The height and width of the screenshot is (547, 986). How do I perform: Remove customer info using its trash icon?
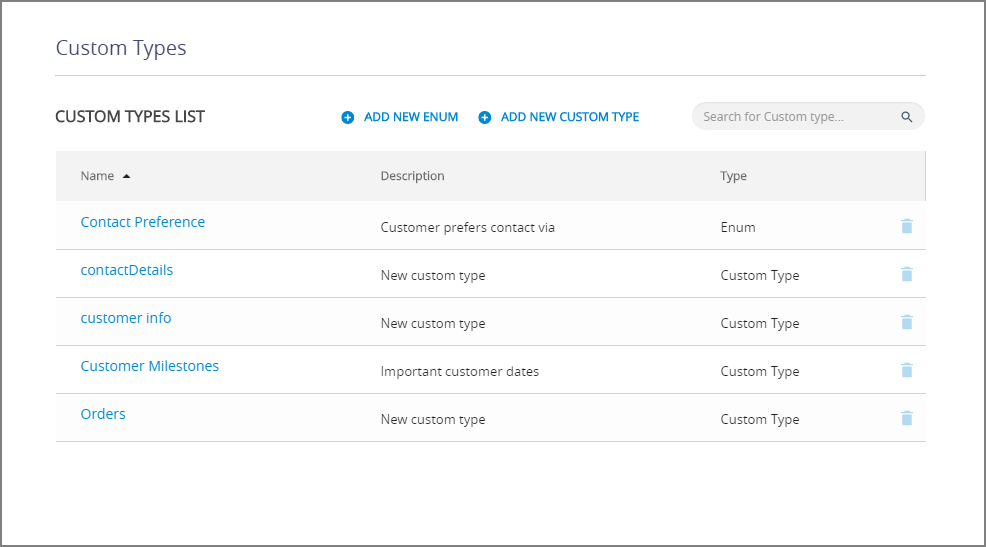[906, 323]
